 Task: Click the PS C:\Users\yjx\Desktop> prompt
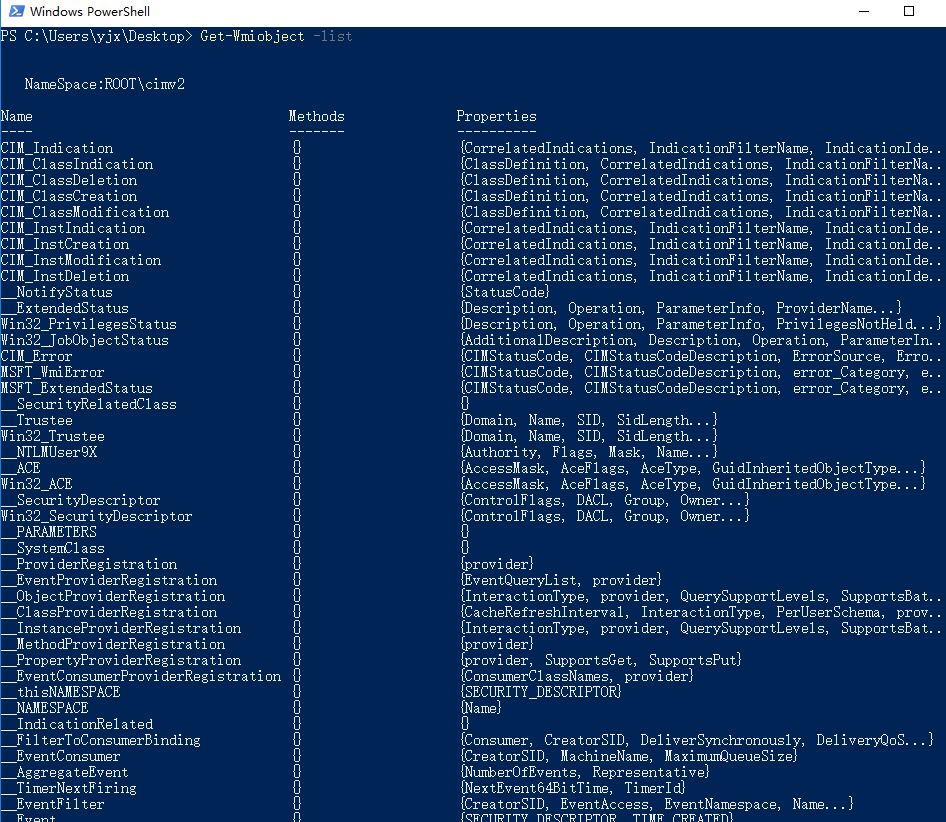point(97,36)
